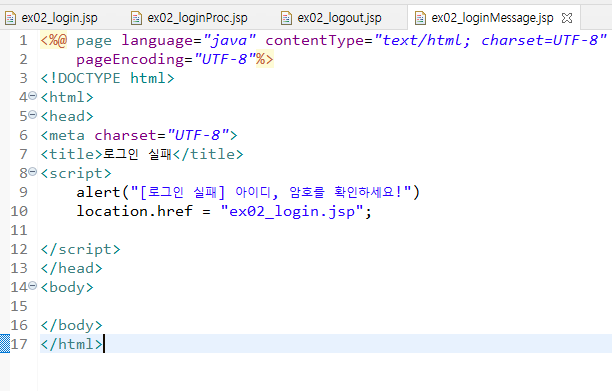This screenshot has width=612, height=391.
Task: Click the JSP file icon on ex02_login.jsp tab
Action: pyautogui.click(x=10, y=18)
